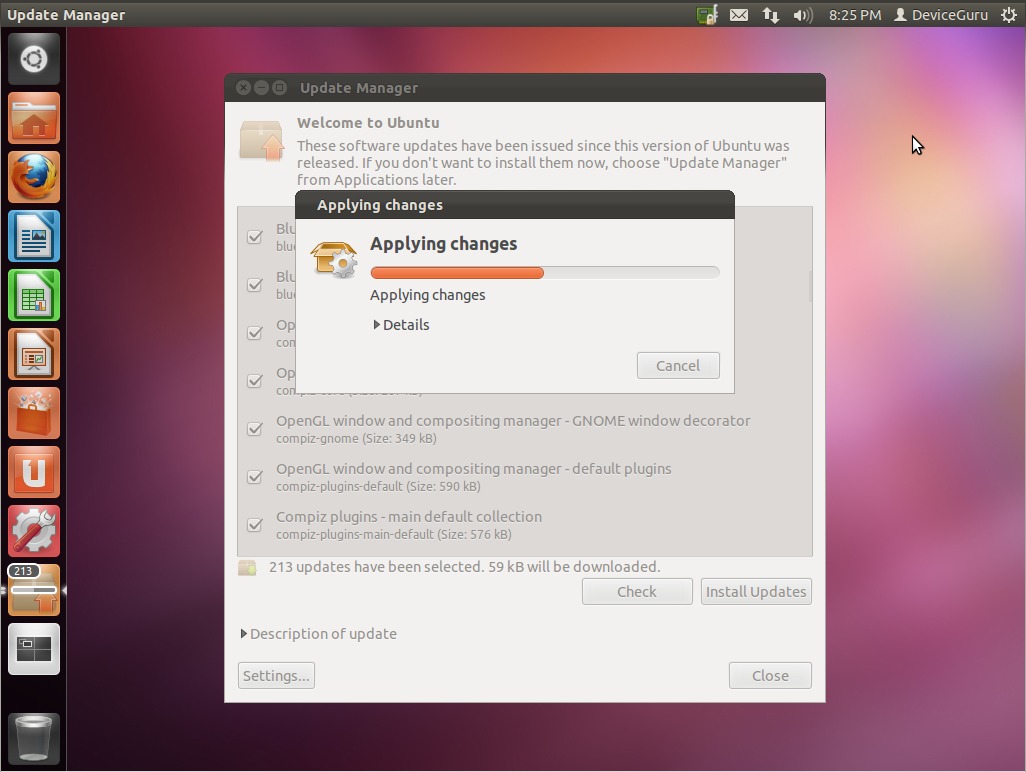The width and height of the screenshot is (1026, 772).
Task: Open the session power gear menu
Action: coord(1009,14)
